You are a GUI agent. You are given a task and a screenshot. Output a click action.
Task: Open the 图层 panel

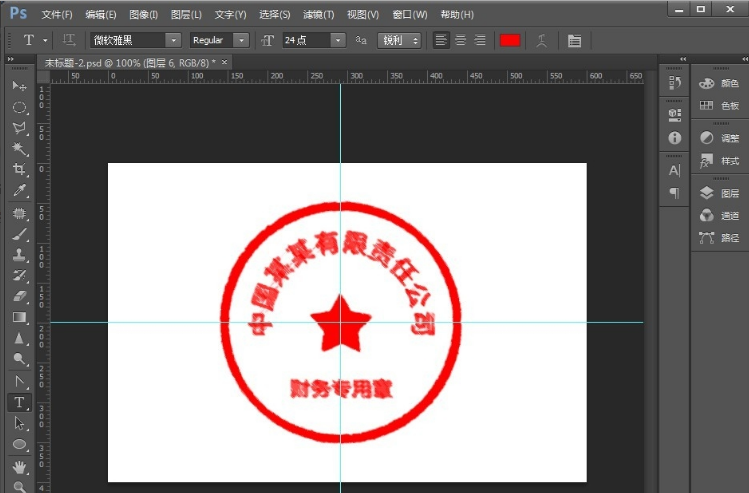pos(719,193)
